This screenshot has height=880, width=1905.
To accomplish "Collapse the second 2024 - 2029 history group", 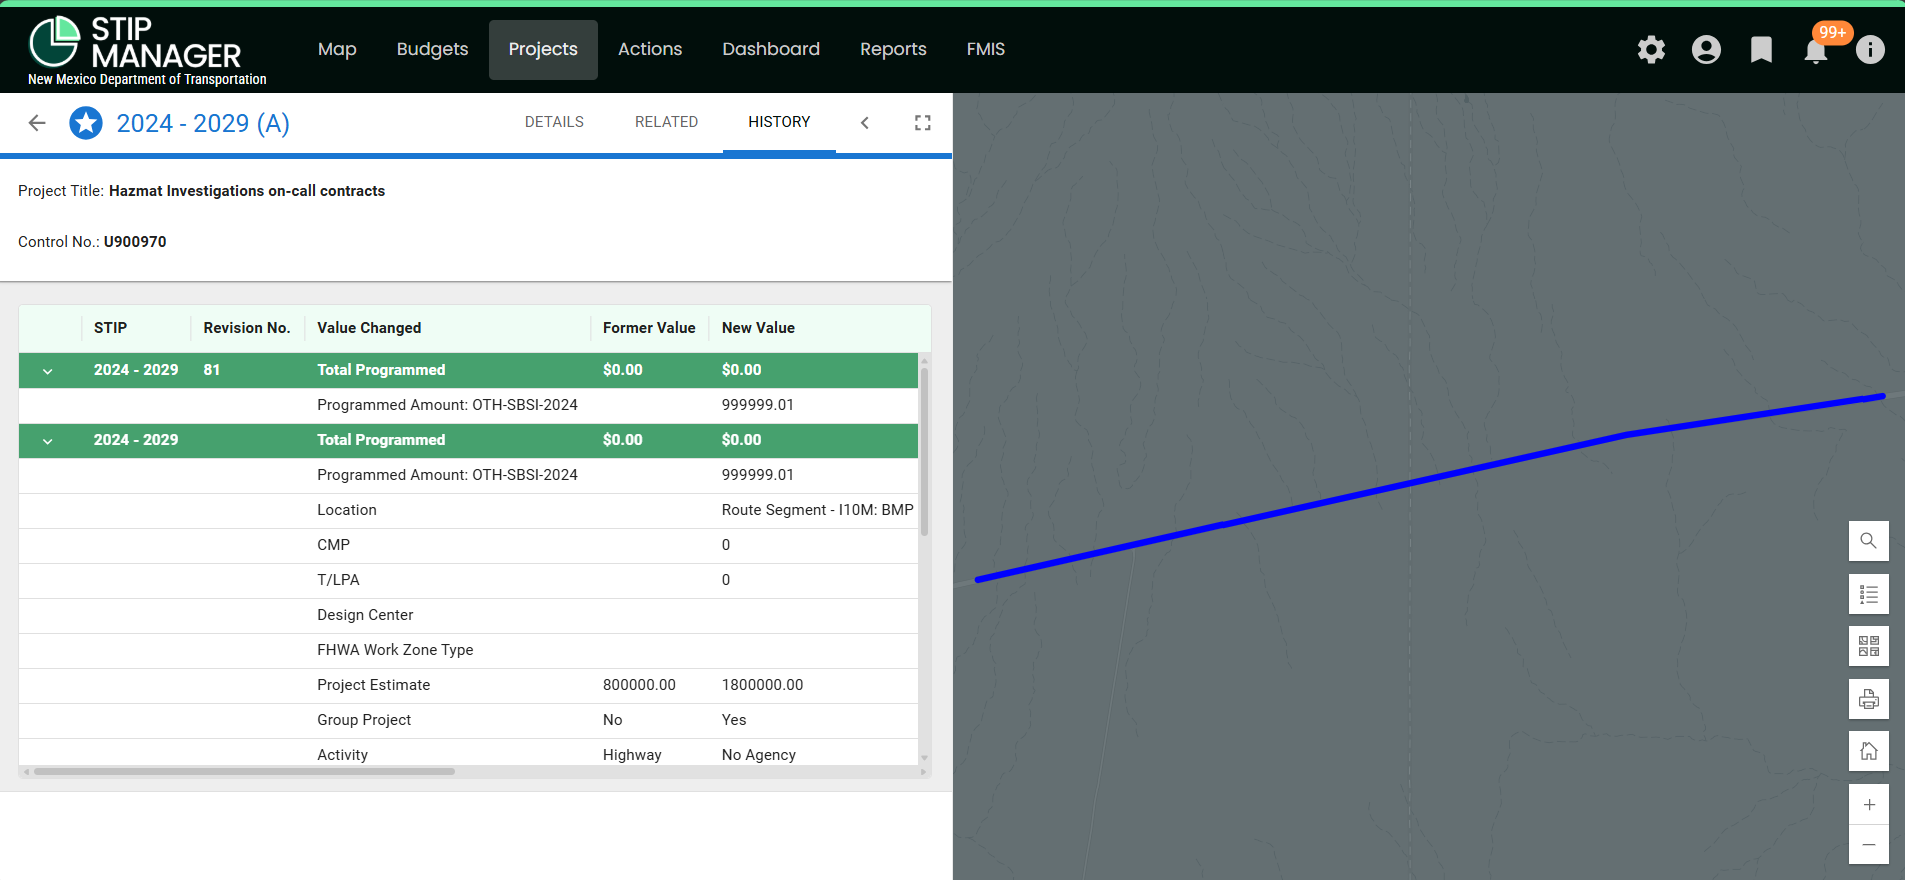I will (x=47, y=441).
